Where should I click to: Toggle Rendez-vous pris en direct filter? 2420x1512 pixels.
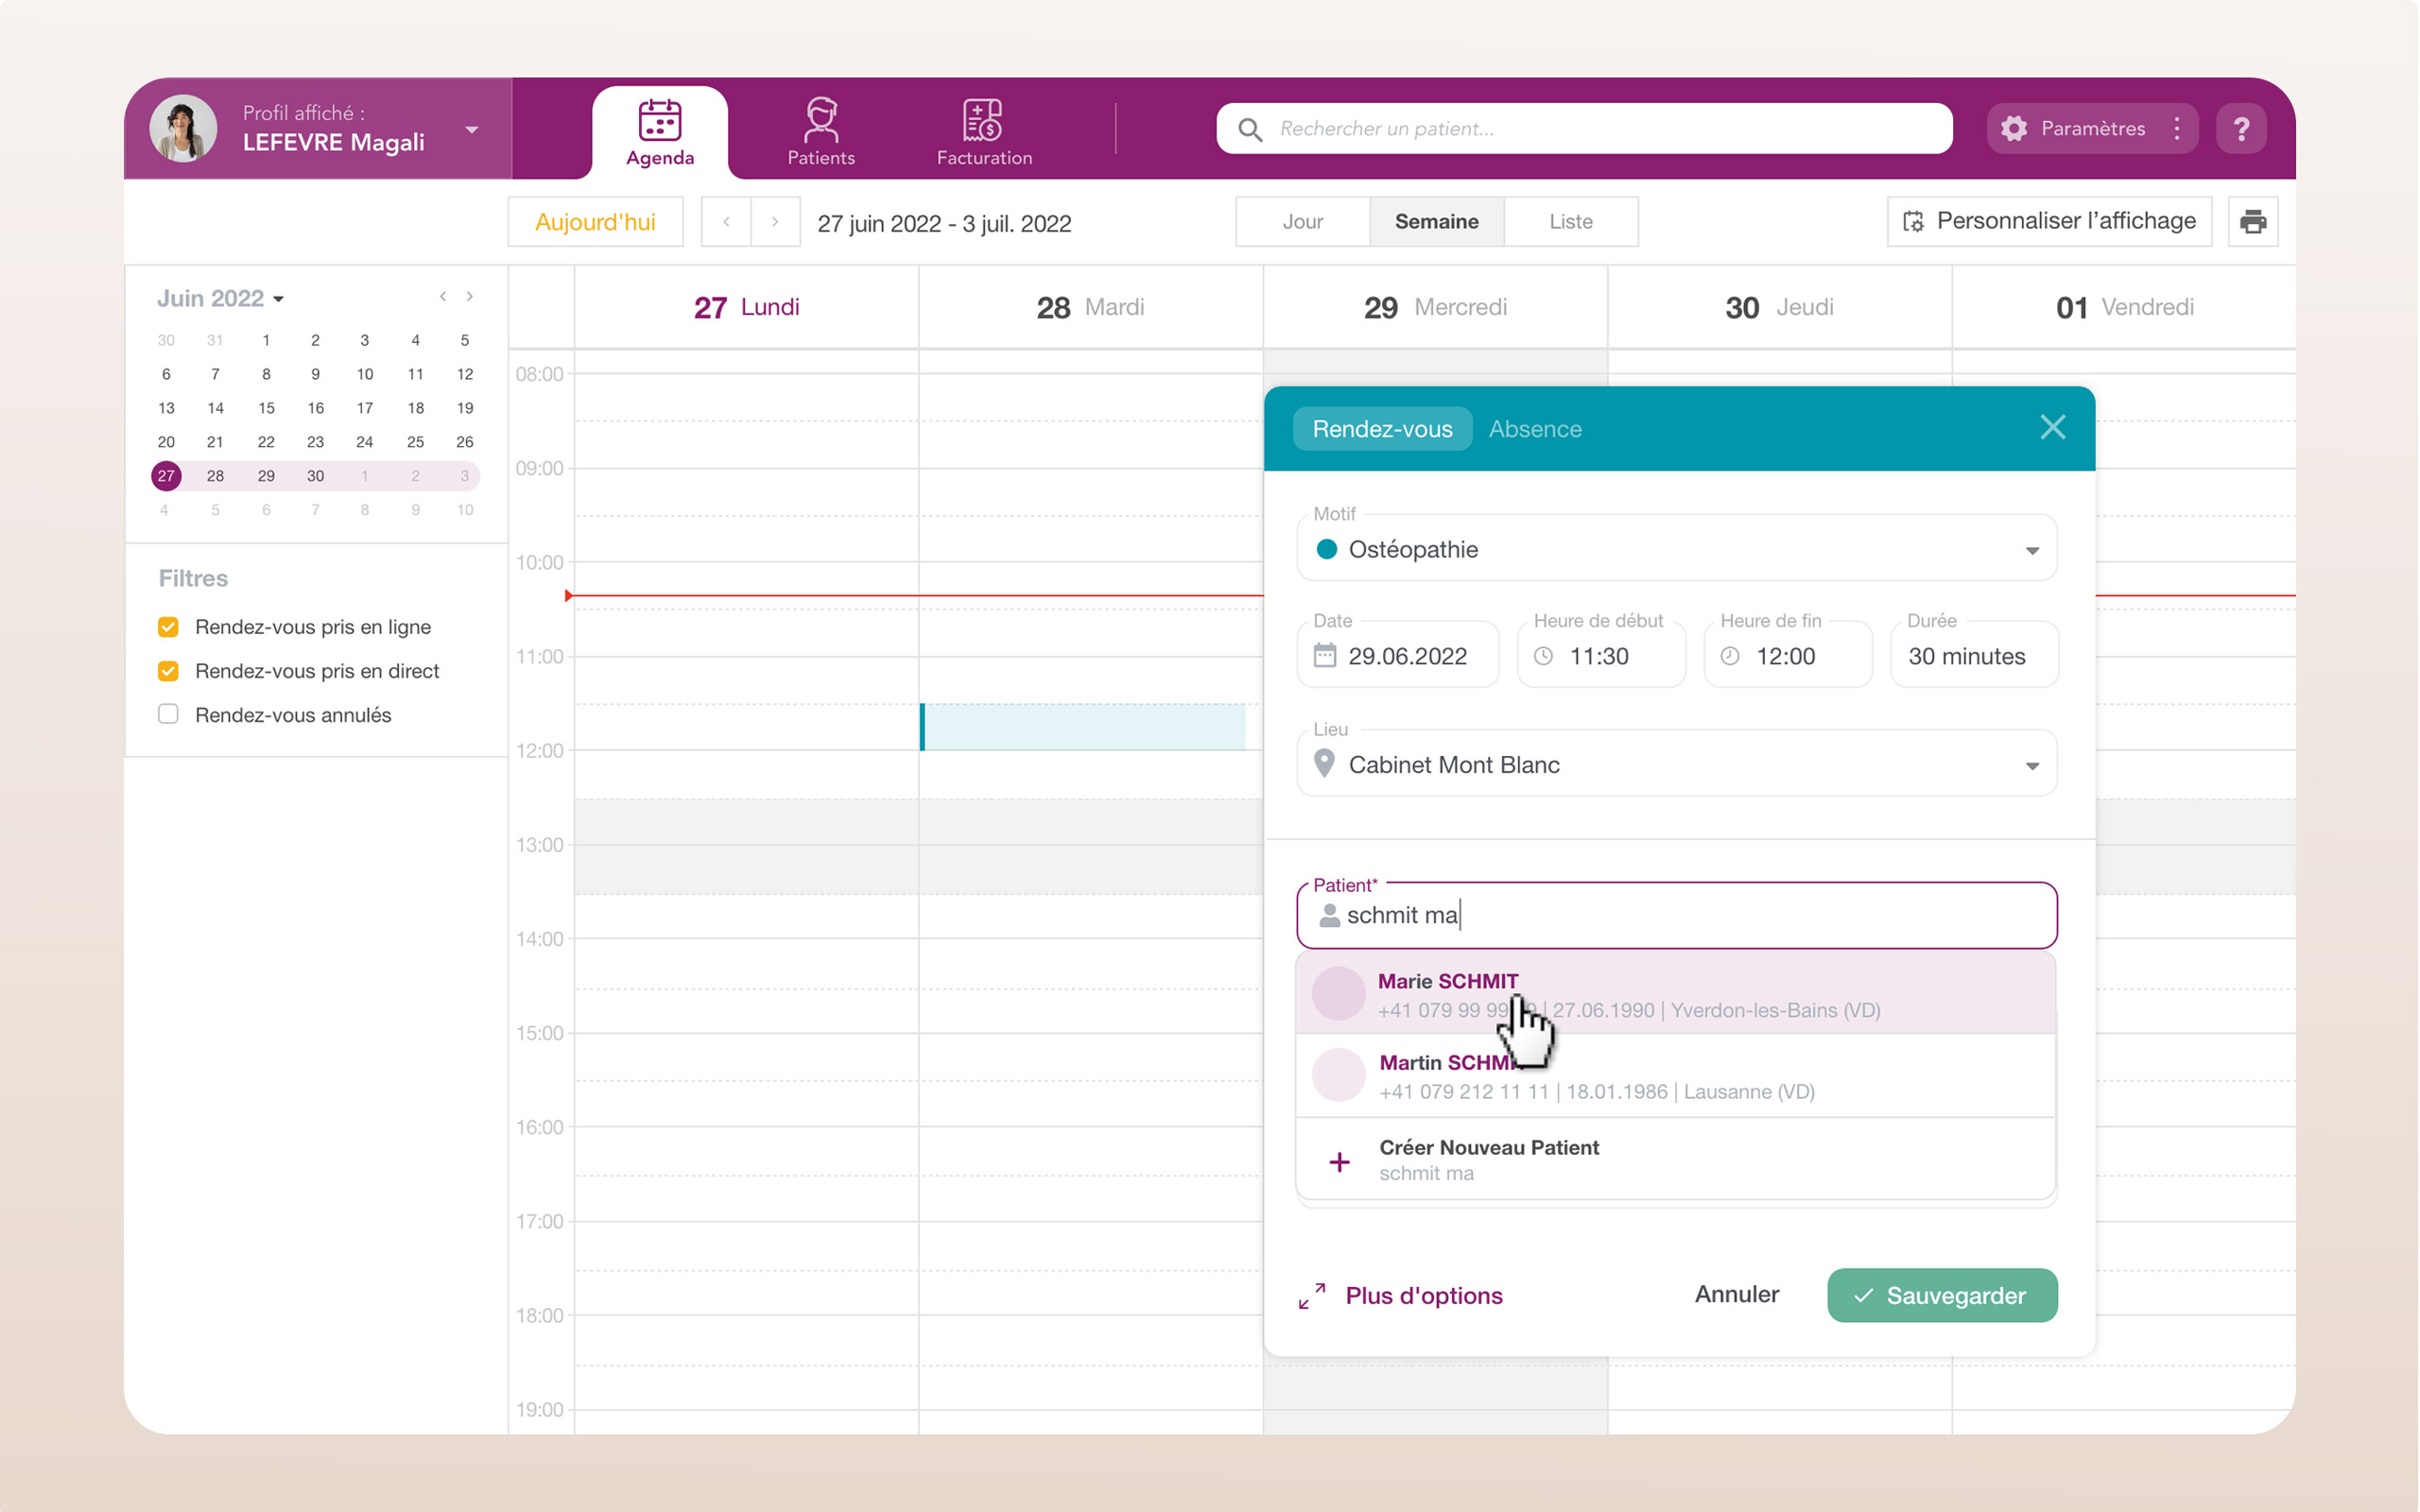(x=168, y=671)
